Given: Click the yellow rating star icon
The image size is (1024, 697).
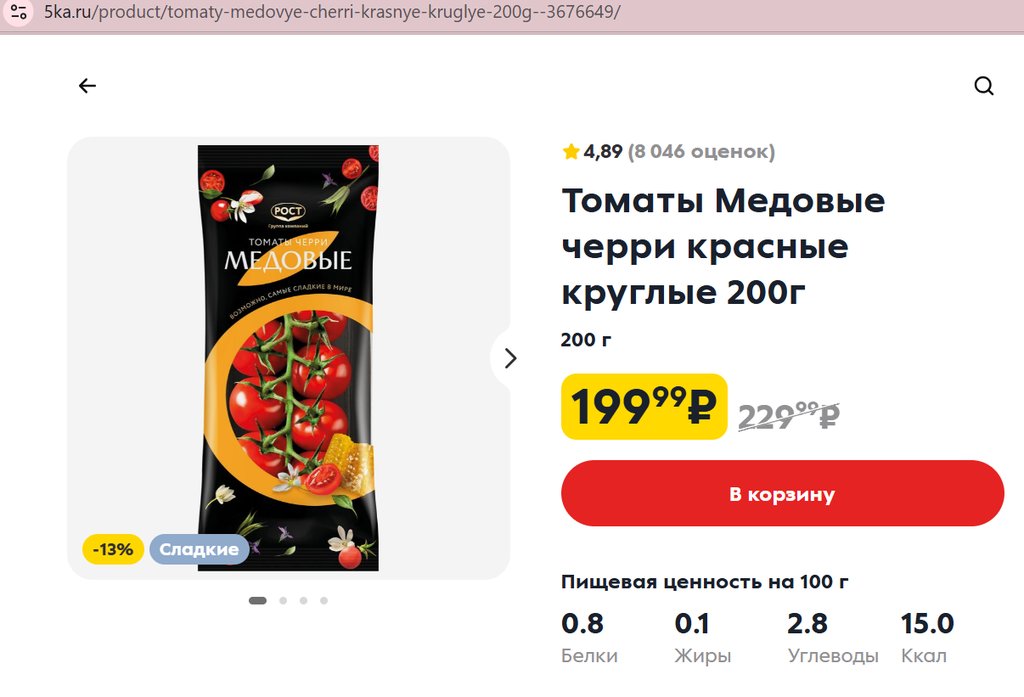Looking at the screenshot, I should (571, 152).
